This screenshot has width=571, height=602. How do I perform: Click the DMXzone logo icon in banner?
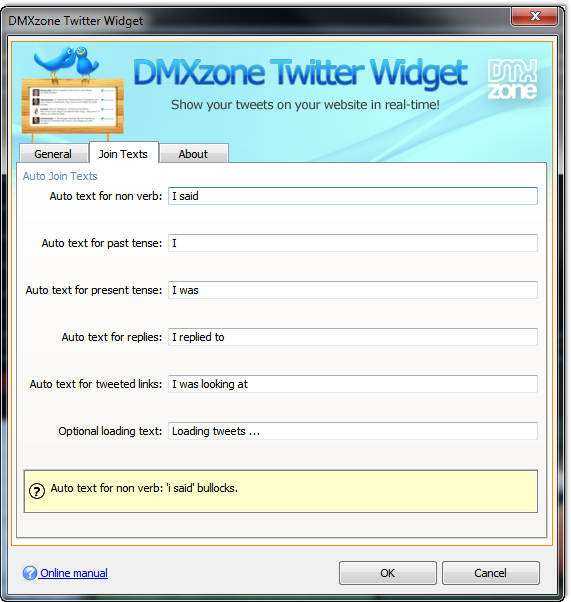(512, 79)
